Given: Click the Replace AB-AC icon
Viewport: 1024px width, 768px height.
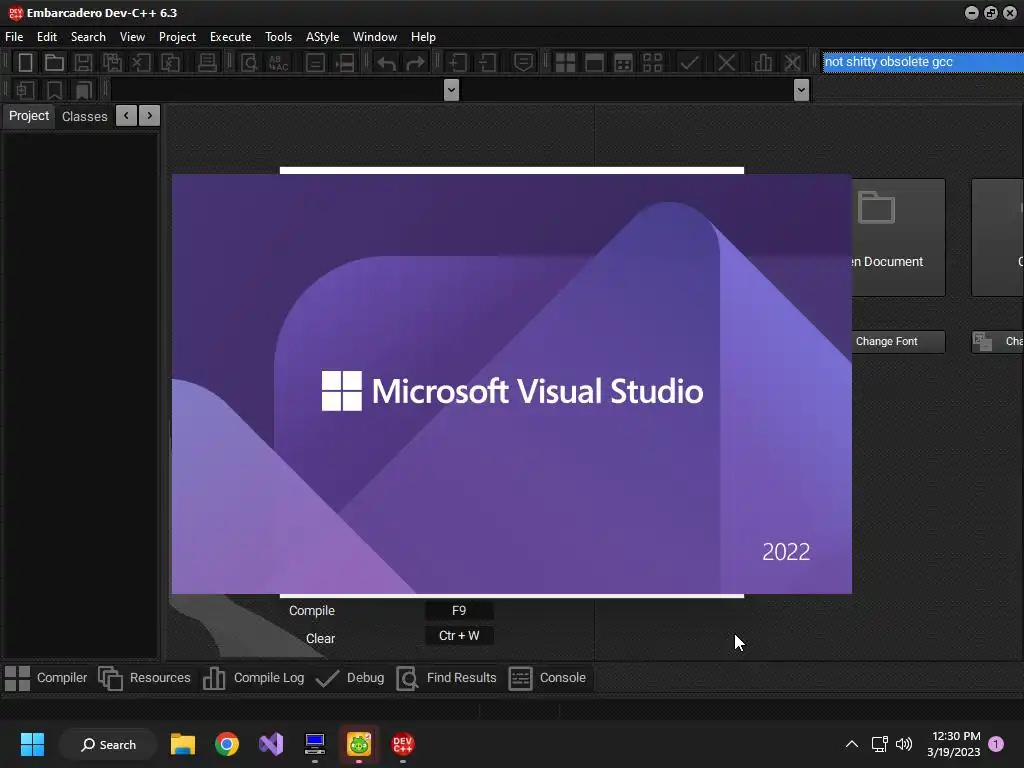Looking at the screenshot, I should (279, 63).
